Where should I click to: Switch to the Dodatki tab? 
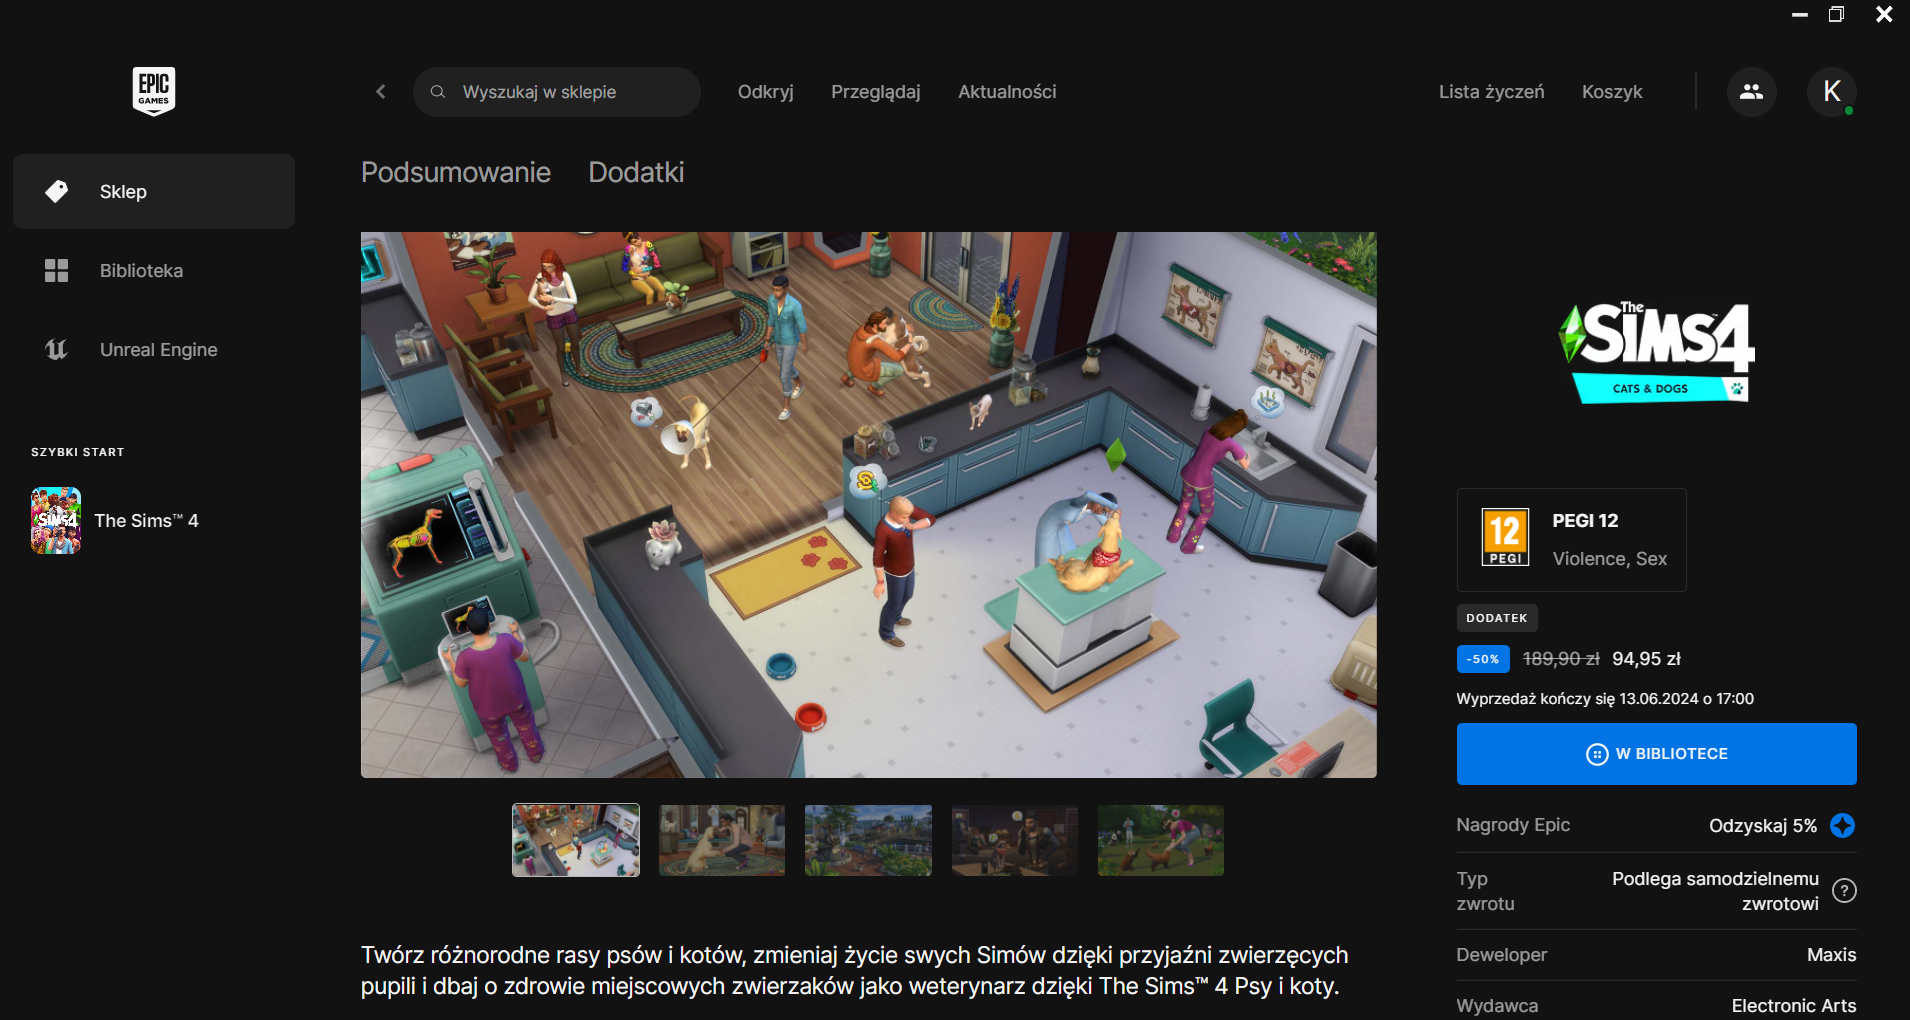[x=636, y=173]
